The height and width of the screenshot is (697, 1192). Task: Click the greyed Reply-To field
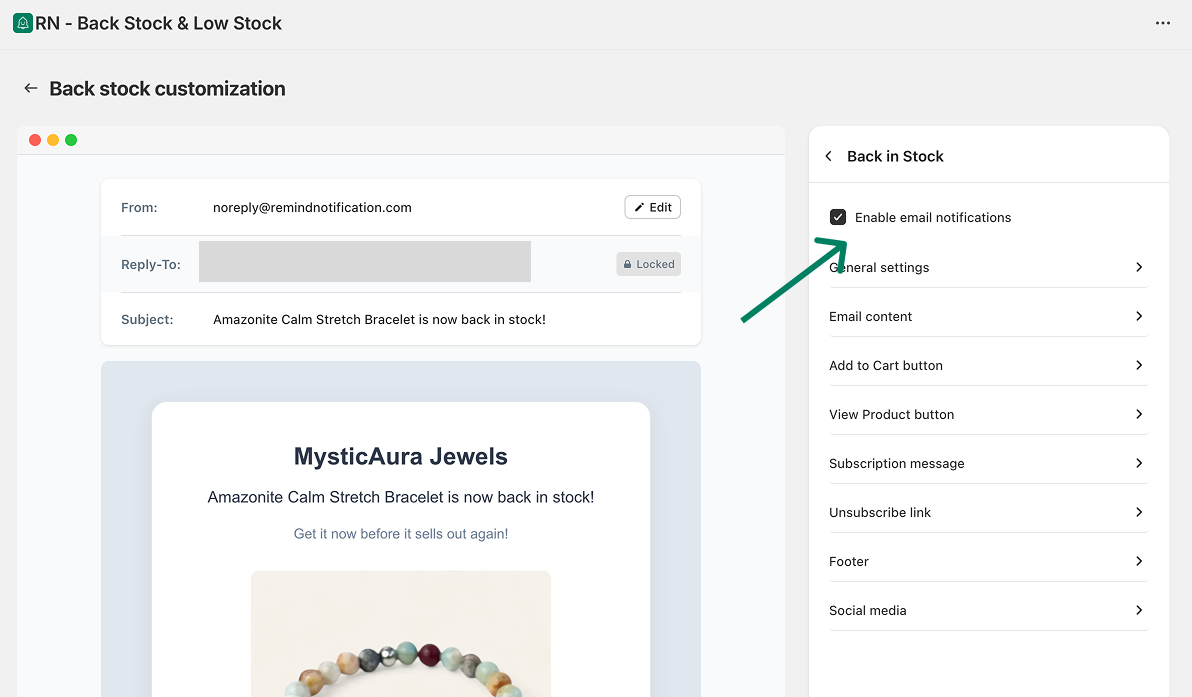(x=364, y=262)
